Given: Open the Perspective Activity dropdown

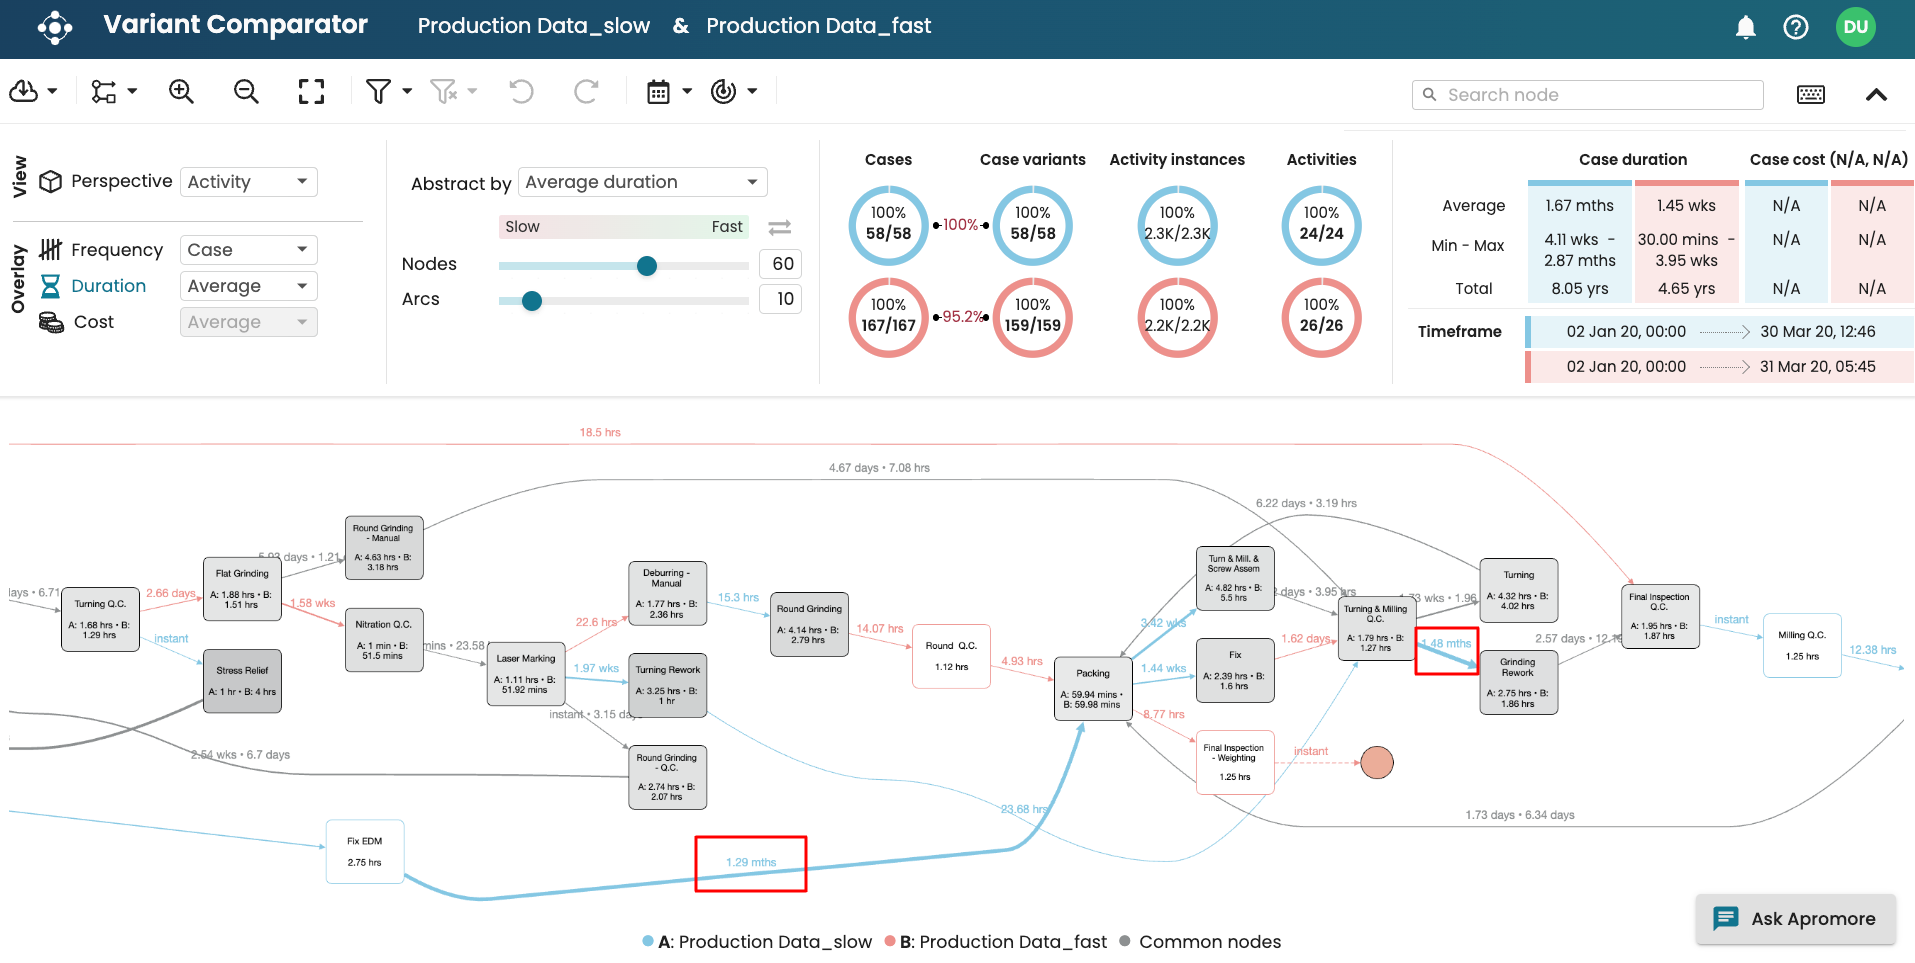Looking at the screenshot, I should coord(248,182).
